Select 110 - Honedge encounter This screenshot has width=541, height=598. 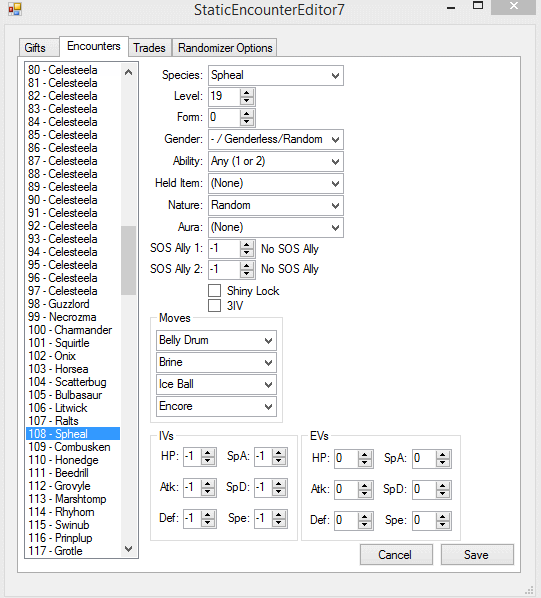pyautogui.click(x=73, y=460)
